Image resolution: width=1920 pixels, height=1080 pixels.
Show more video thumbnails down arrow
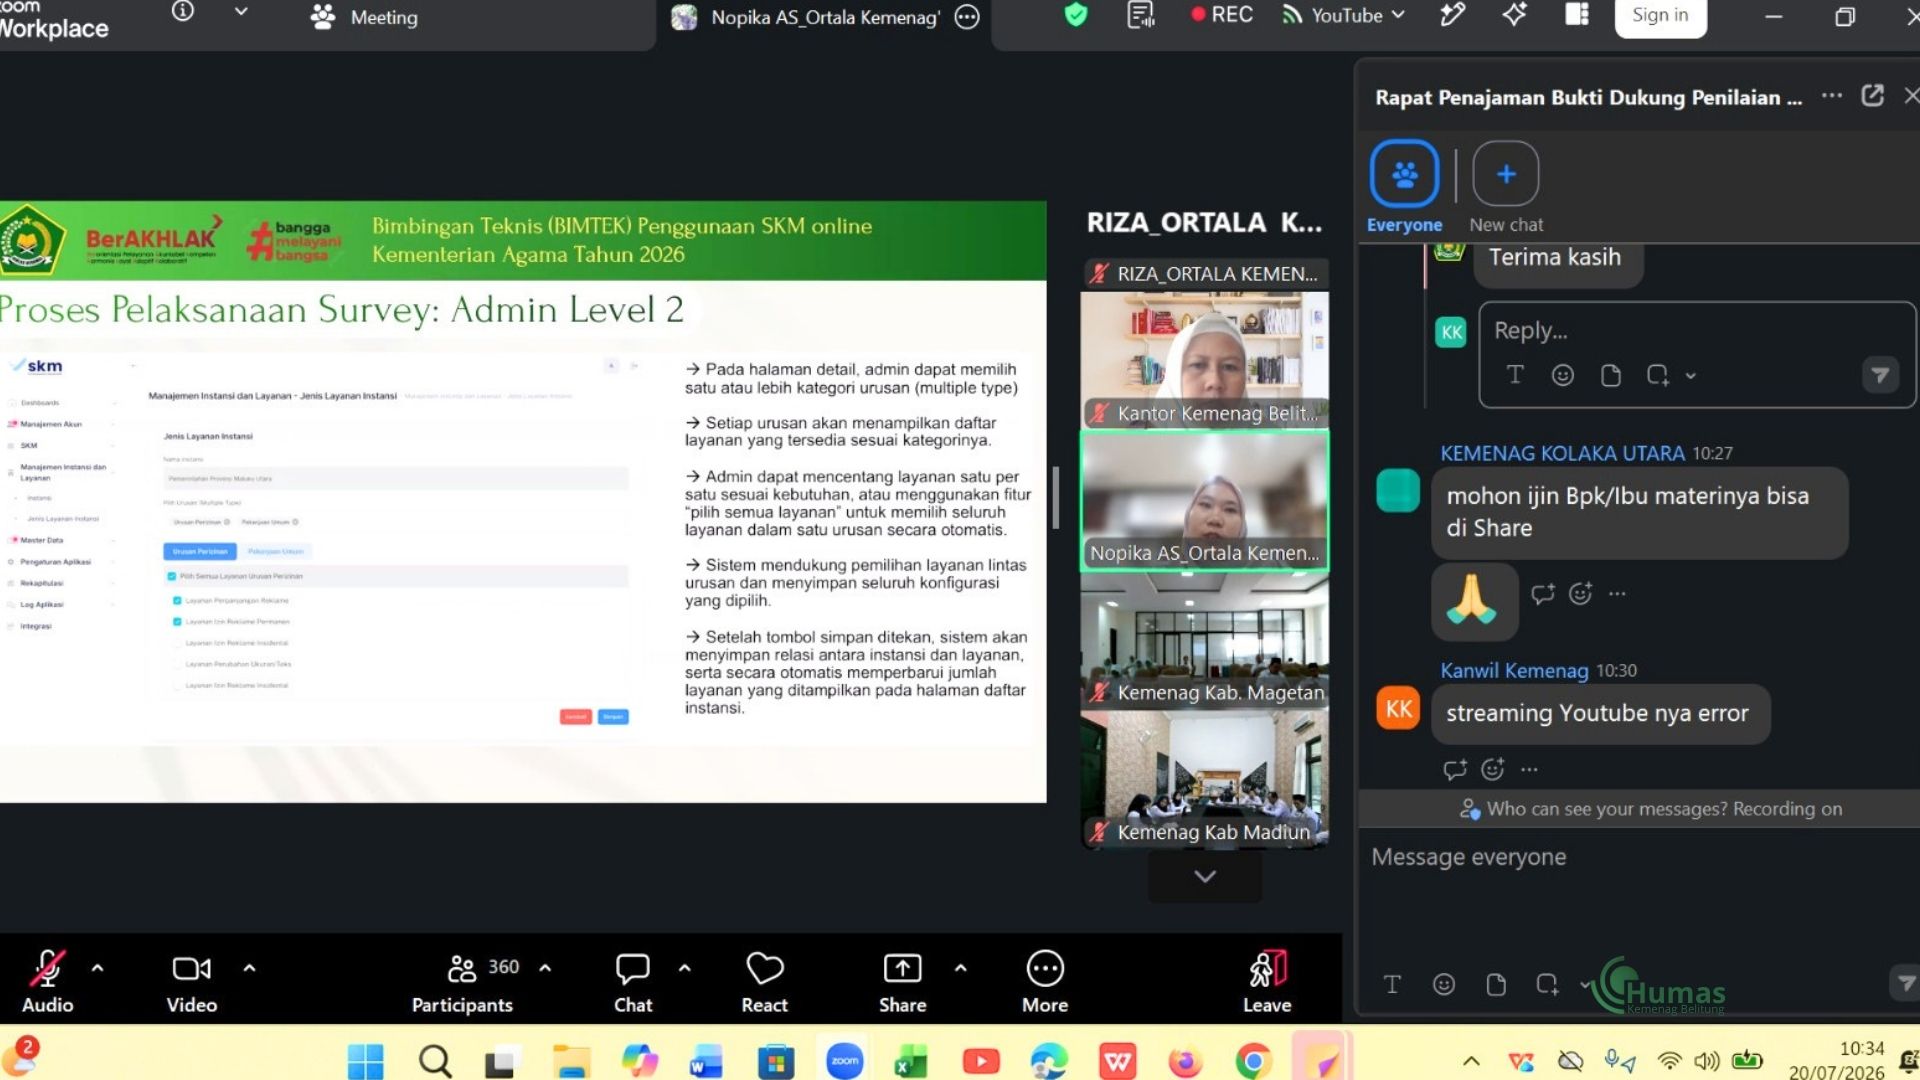point(1205,876)
